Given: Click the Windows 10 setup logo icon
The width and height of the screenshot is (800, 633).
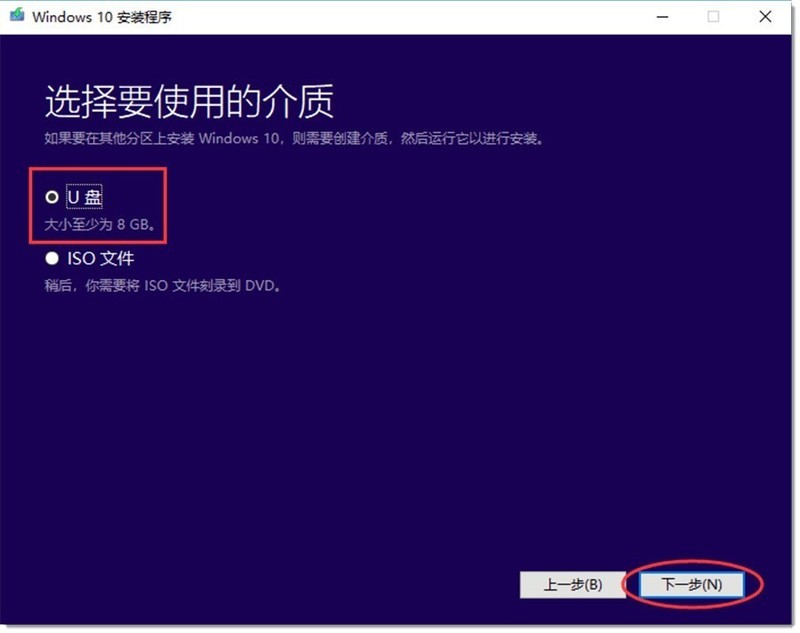Looking at the screenshot, I should coord(19,17).
